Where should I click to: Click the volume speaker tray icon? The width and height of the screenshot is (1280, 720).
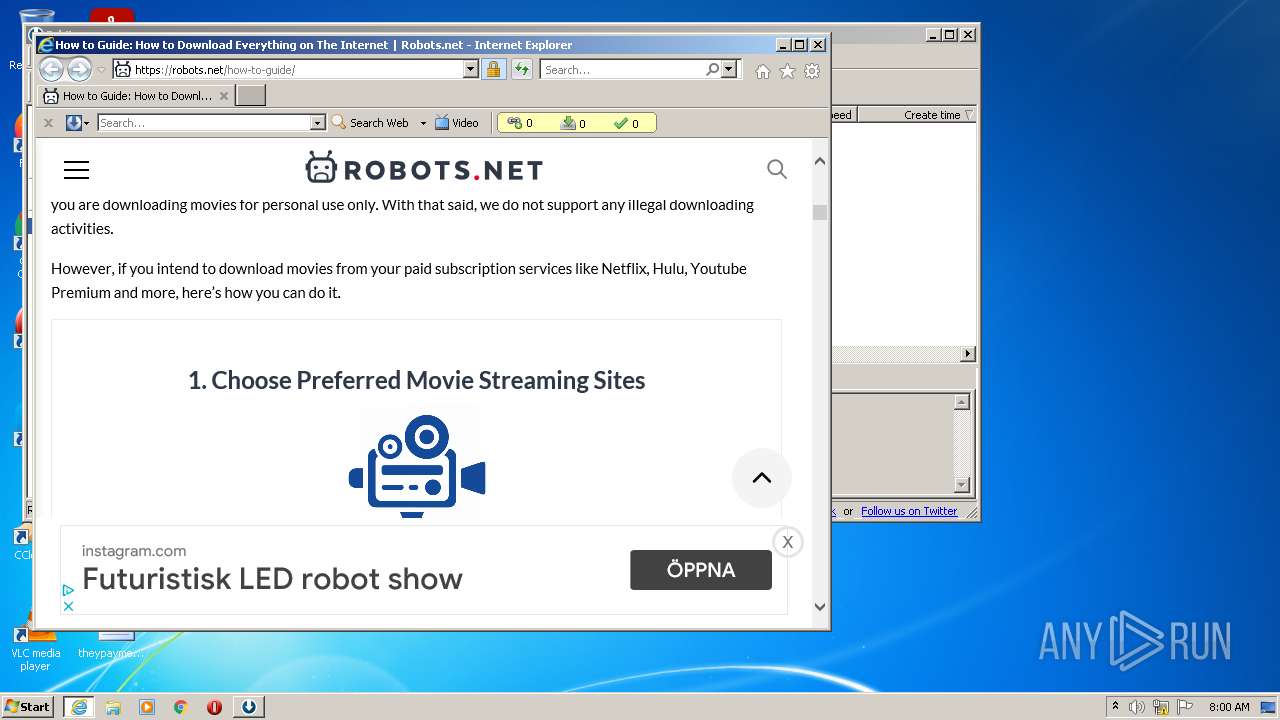[1137, 707]
